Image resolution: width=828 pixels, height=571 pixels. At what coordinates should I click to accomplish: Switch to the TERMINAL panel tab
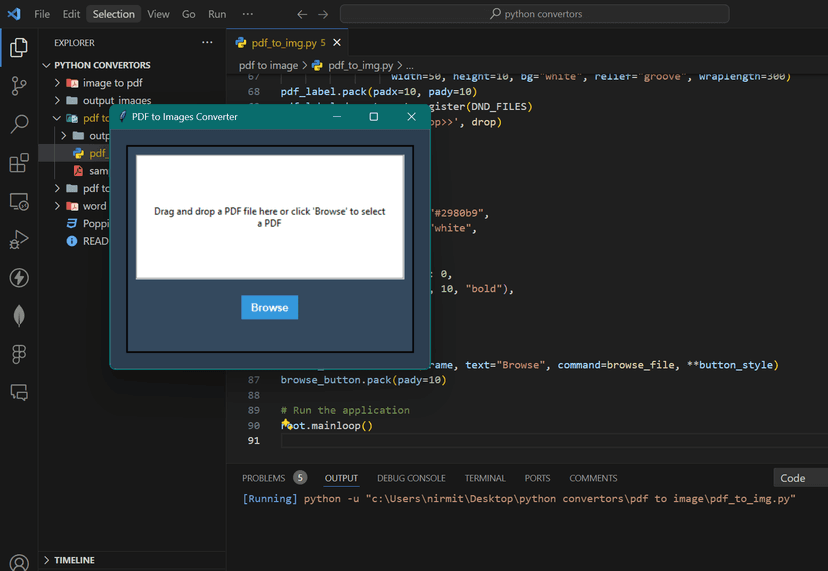click(485, 478)
